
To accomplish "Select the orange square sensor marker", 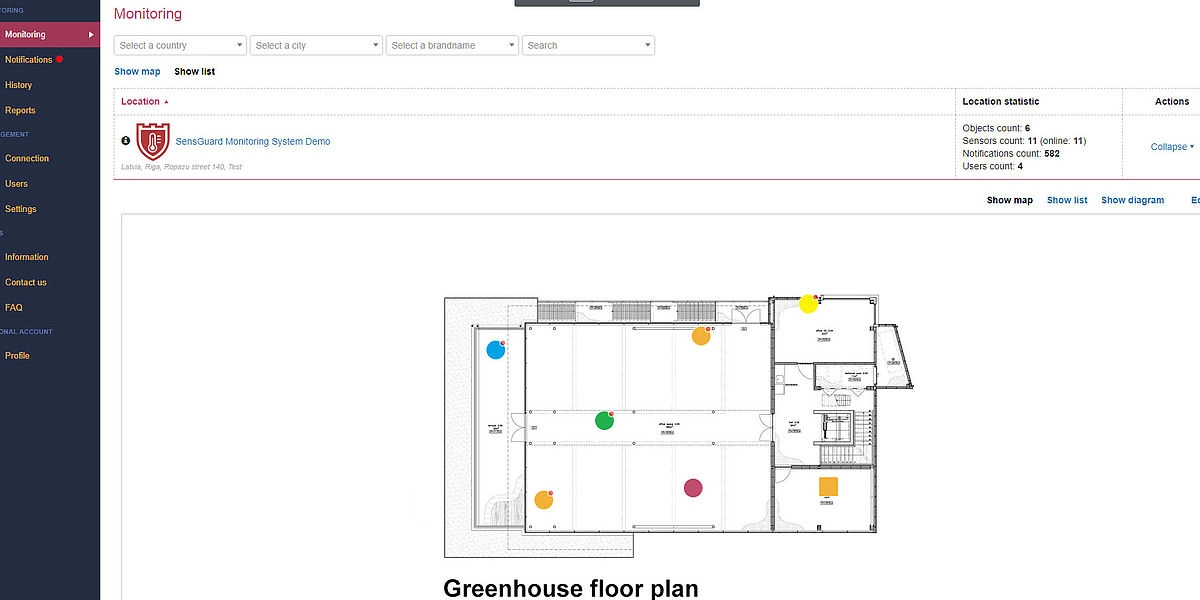I will pos(828,487).
